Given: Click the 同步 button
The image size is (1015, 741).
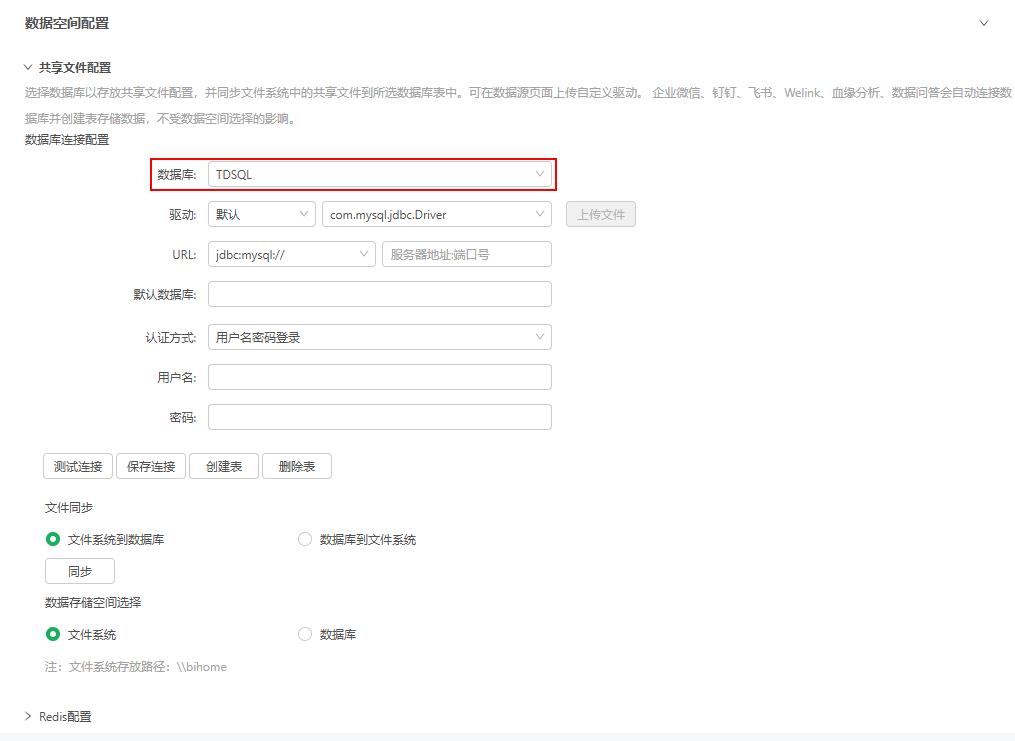Looking at the screenshot, I should pos(80,571).
